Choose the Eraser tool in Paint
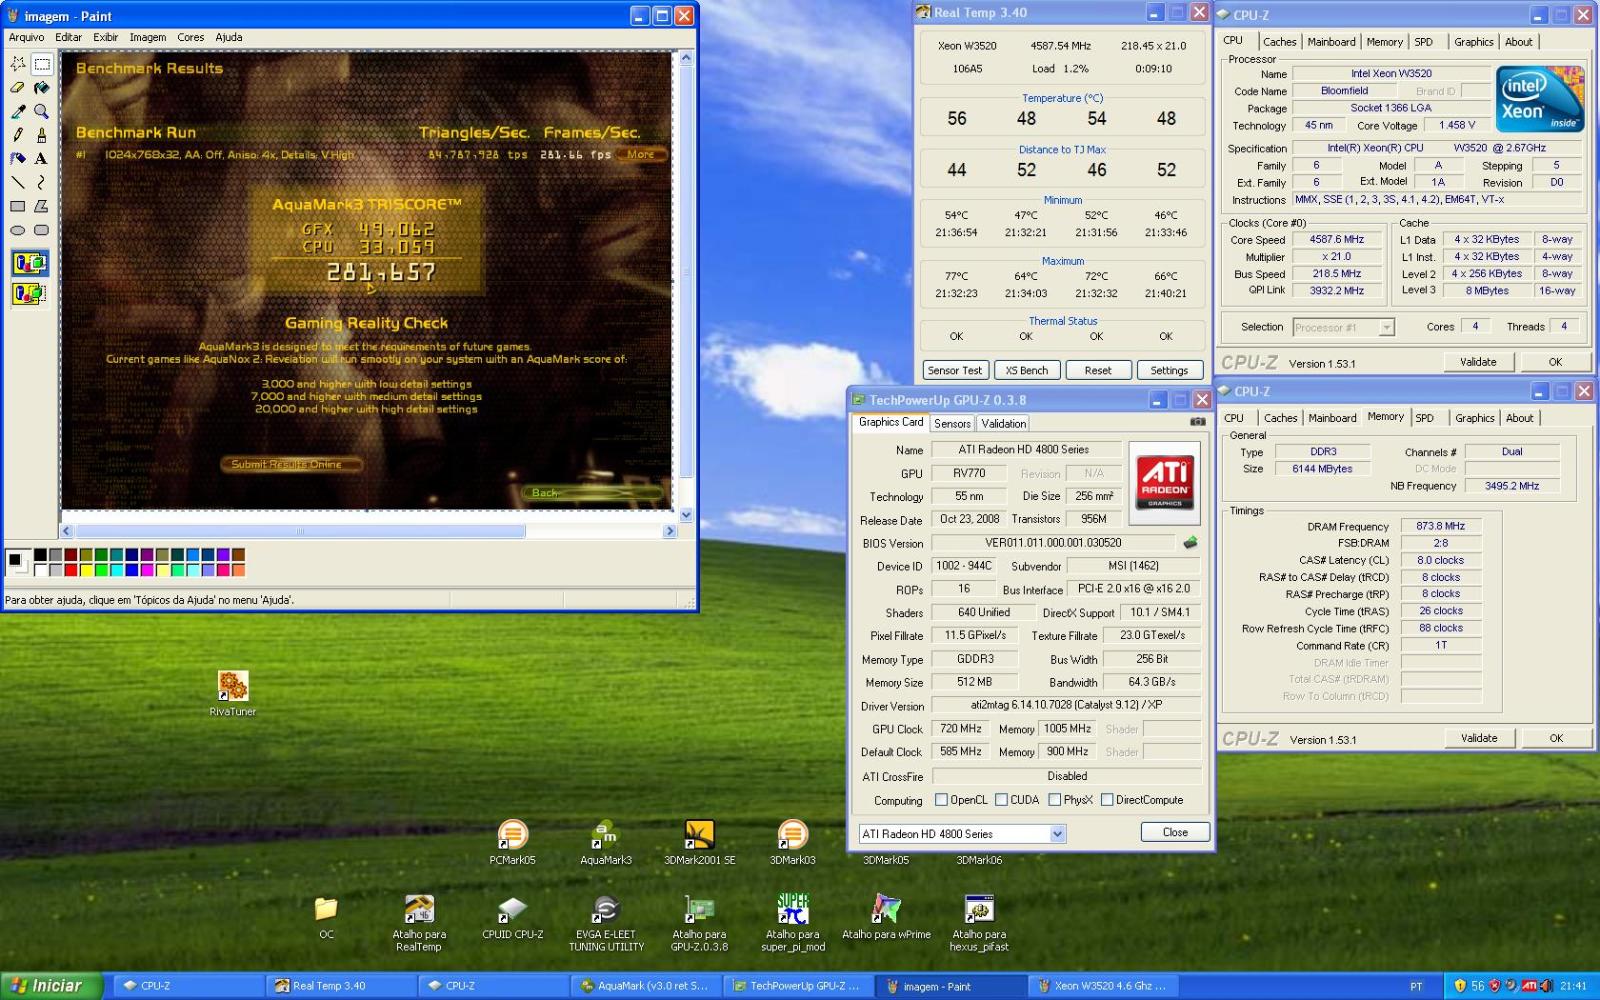Image resolution: width=1600 pixels, height=1000 pixels. pos(18,88)
